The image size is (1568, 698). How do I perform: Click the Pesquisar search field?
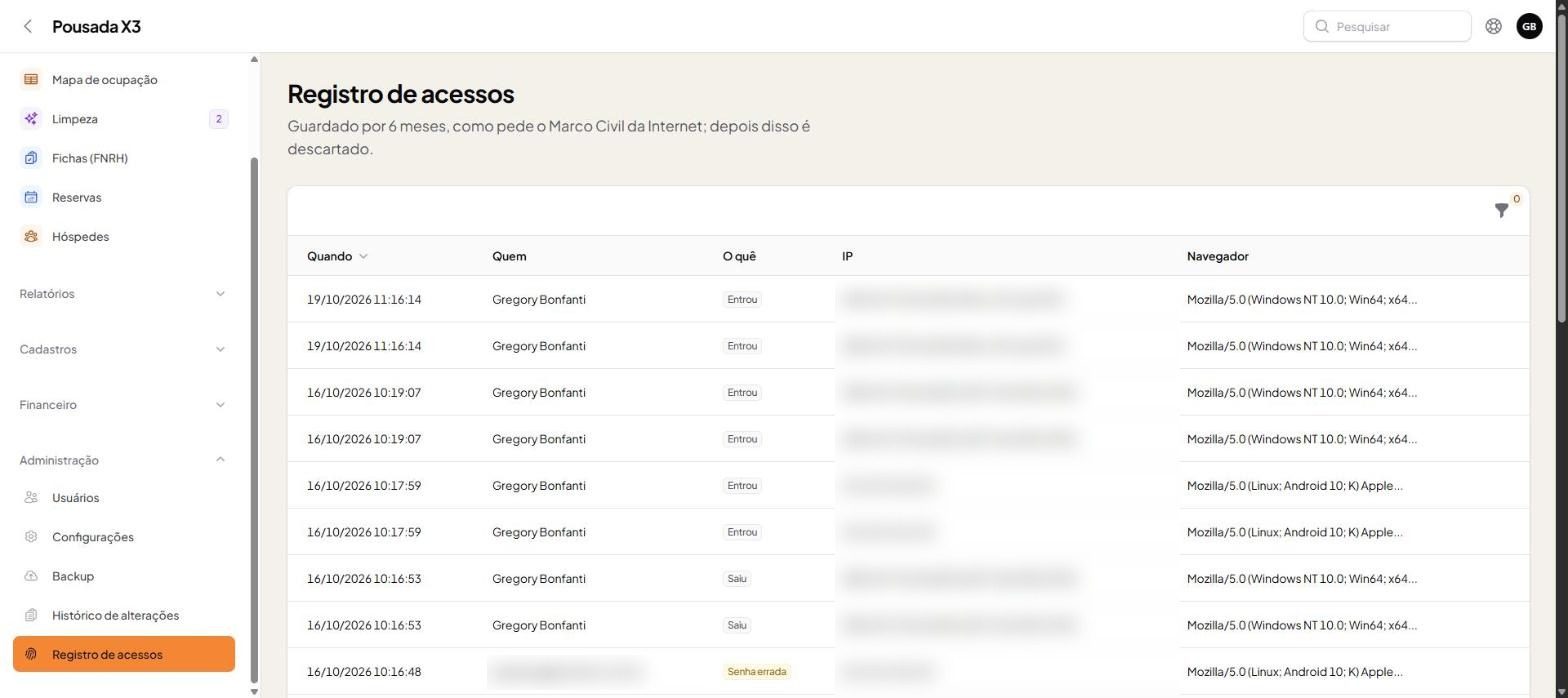1387,27
